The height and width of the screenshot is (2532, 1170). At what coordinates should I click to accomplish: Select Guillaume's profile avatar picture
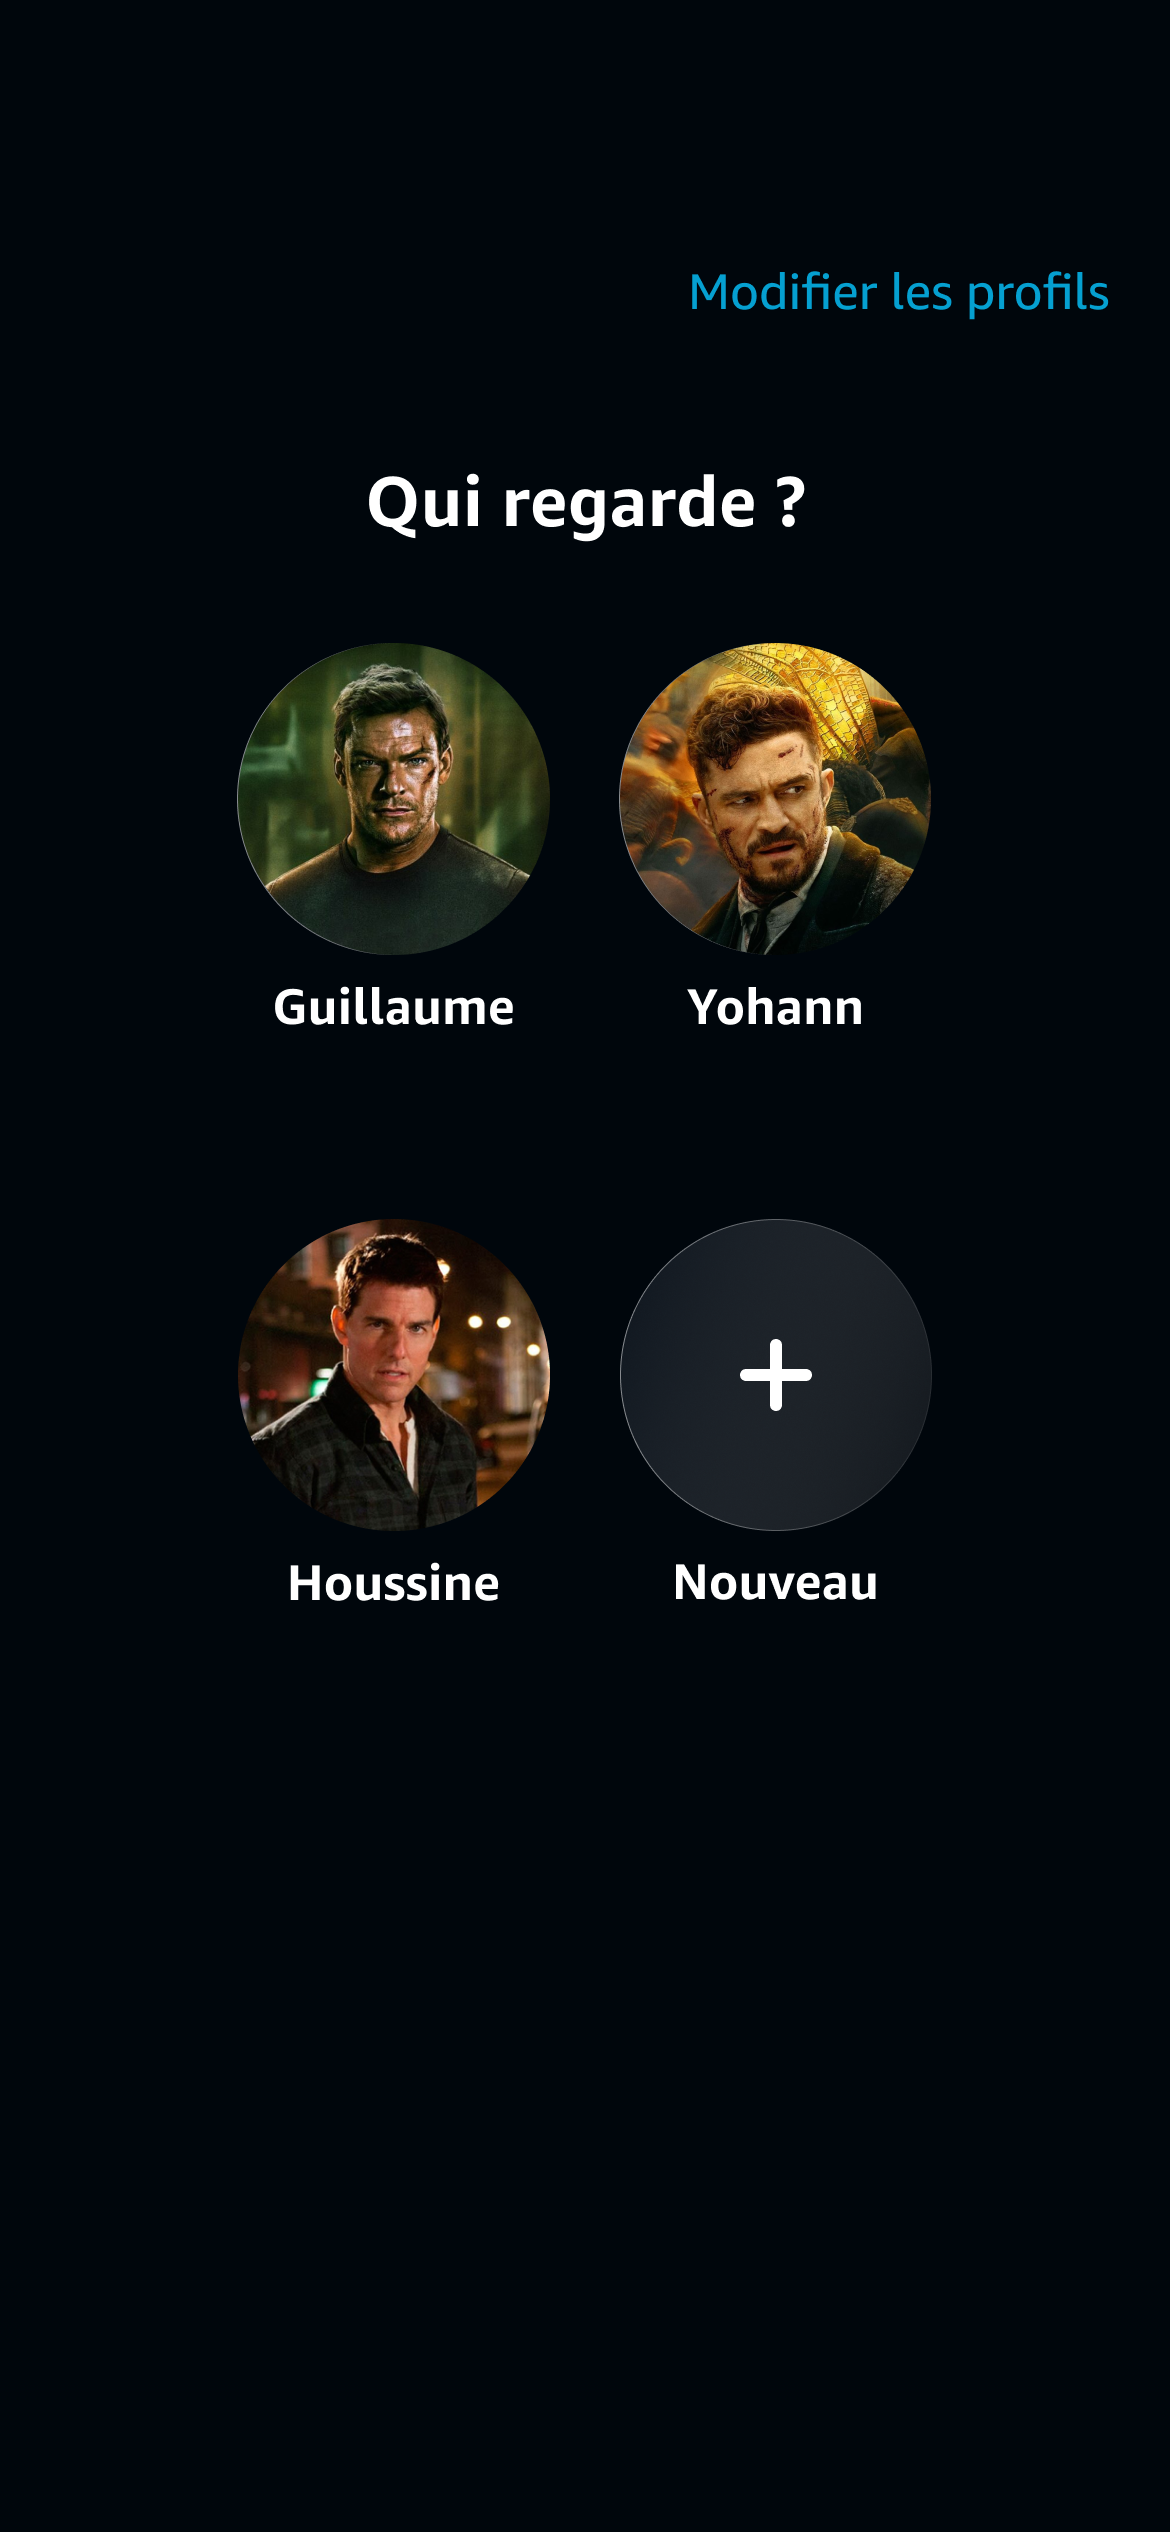(393, 798)
